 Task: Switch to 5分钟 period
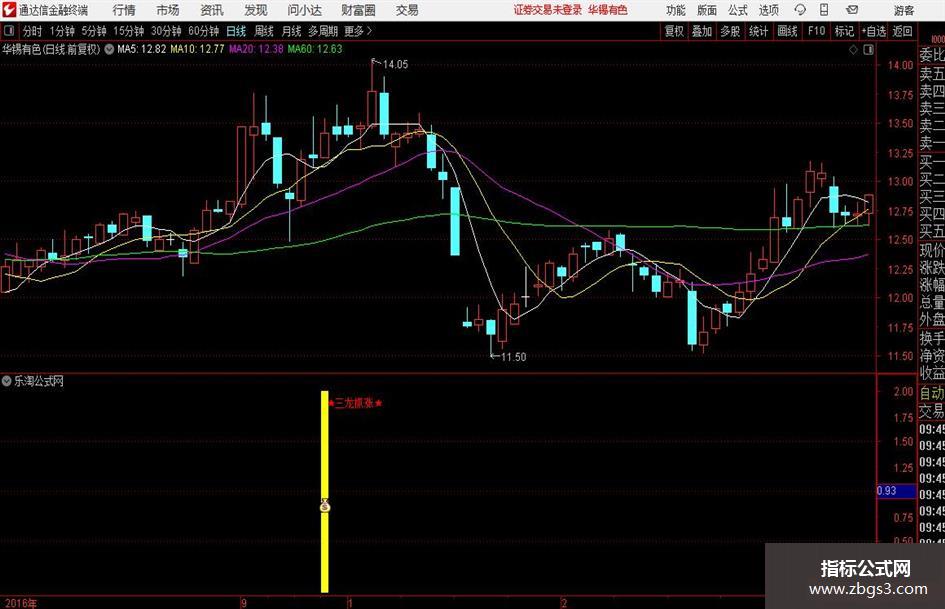pyautogui.click(x=93, y=31)
